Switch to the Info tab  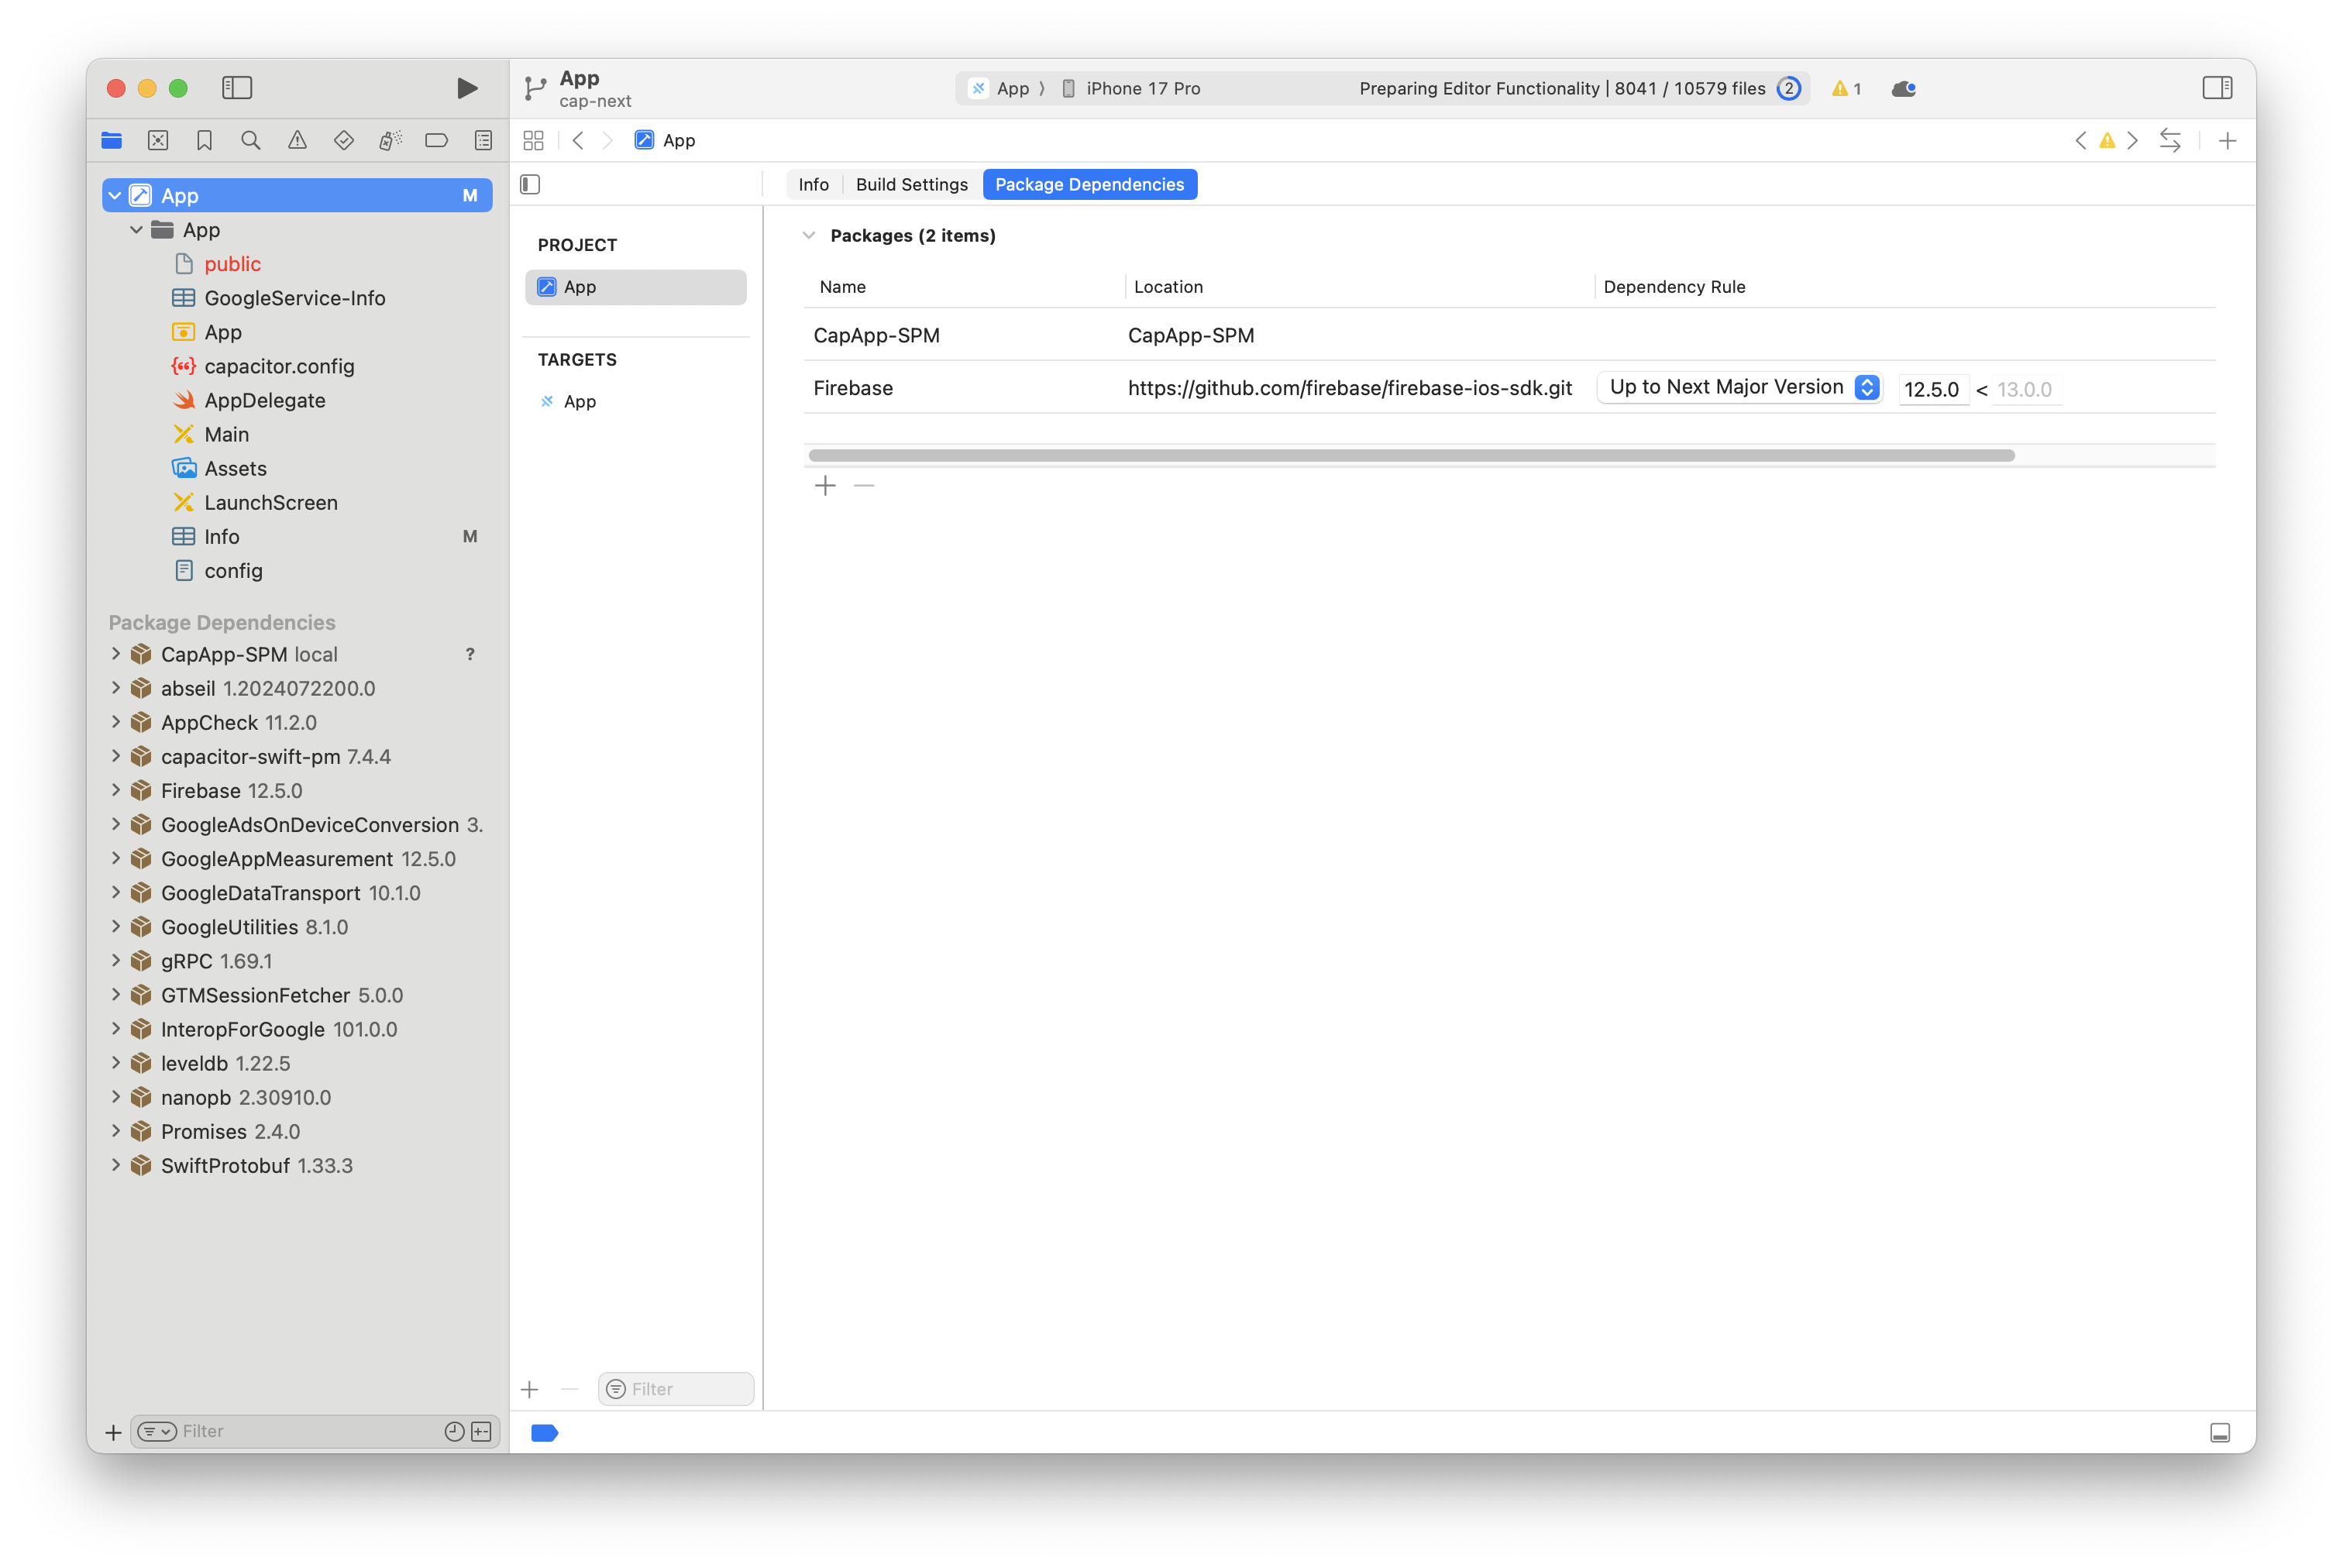[813, 185]
